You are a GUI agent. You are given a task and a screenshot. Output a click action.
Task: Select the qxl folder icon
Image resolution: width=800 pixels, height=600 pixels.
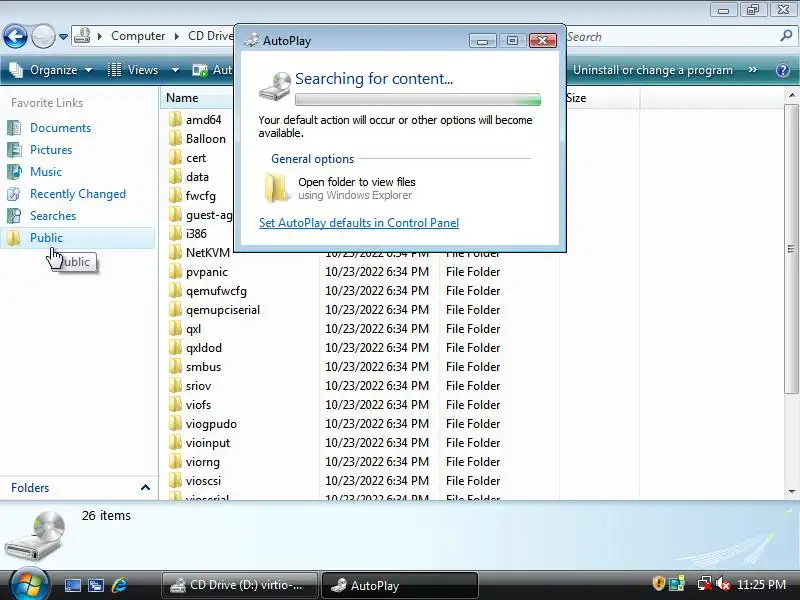pos(175,329)
